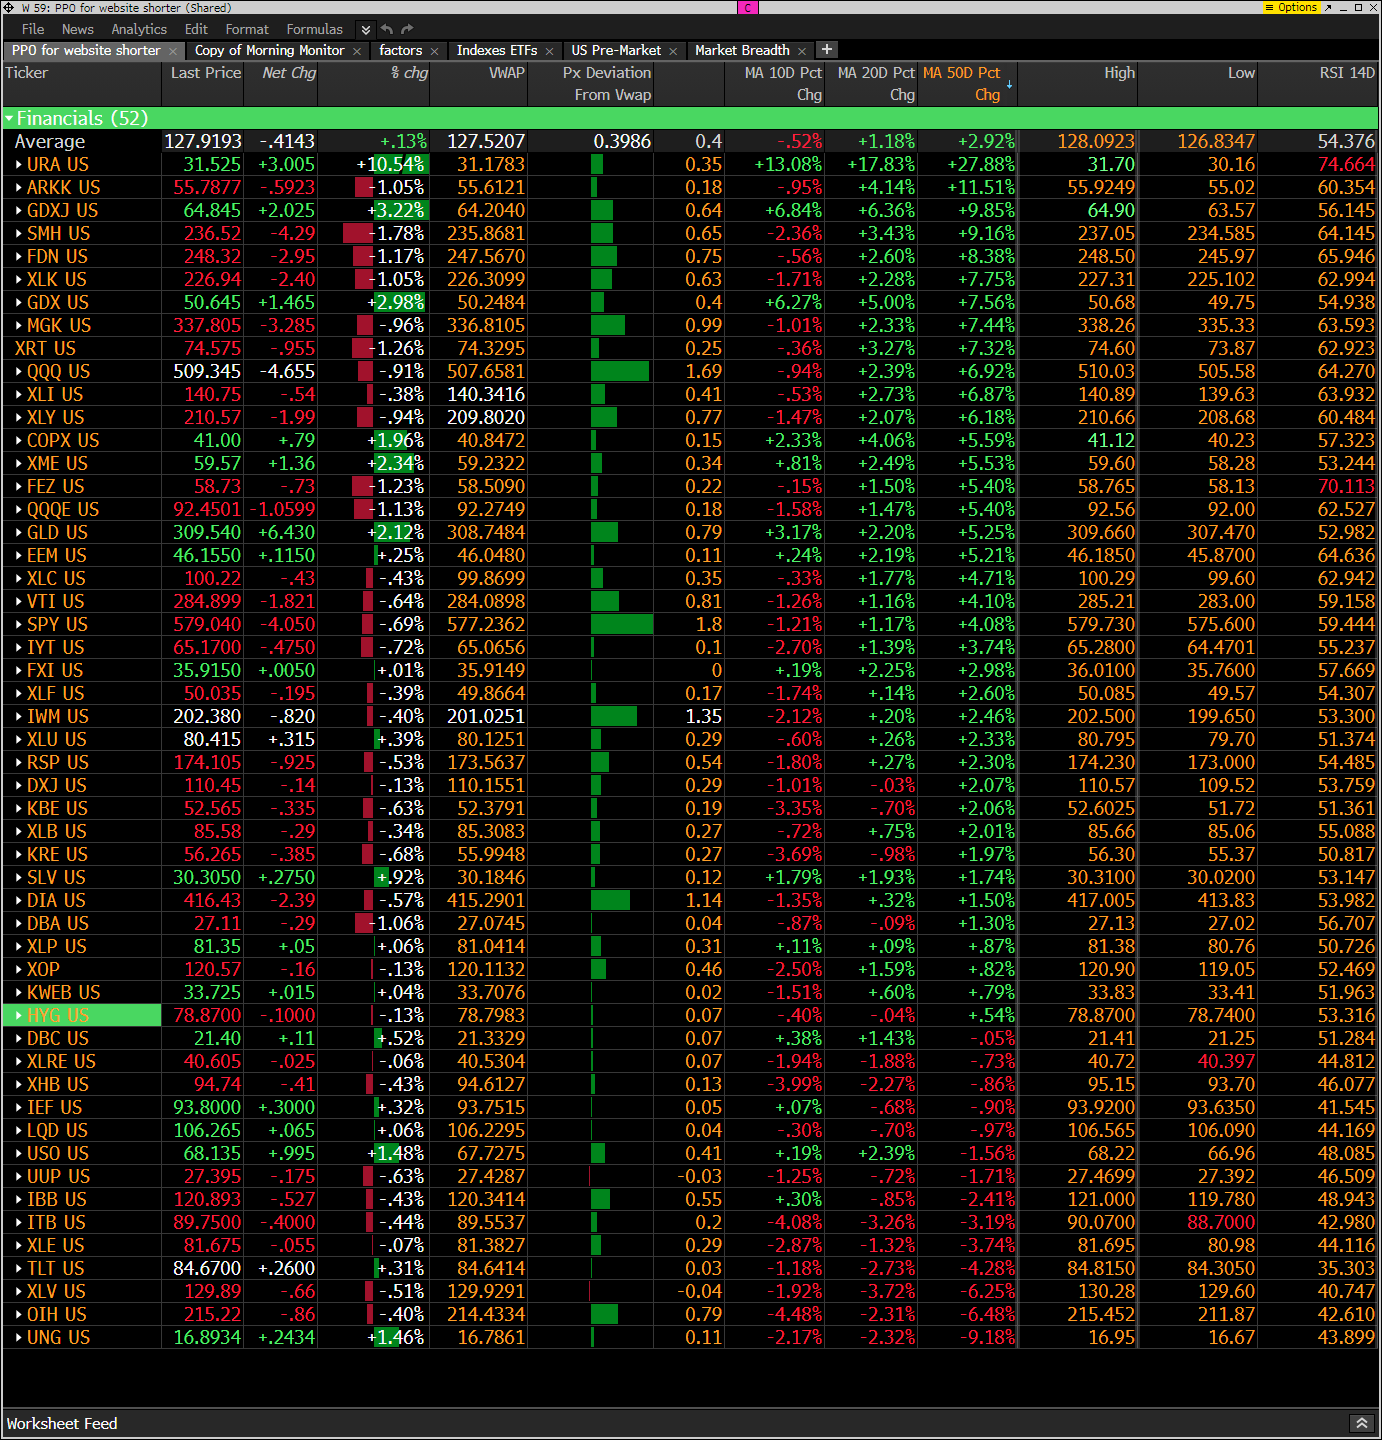Expand the ARKK US row

[x=19, y=188]
